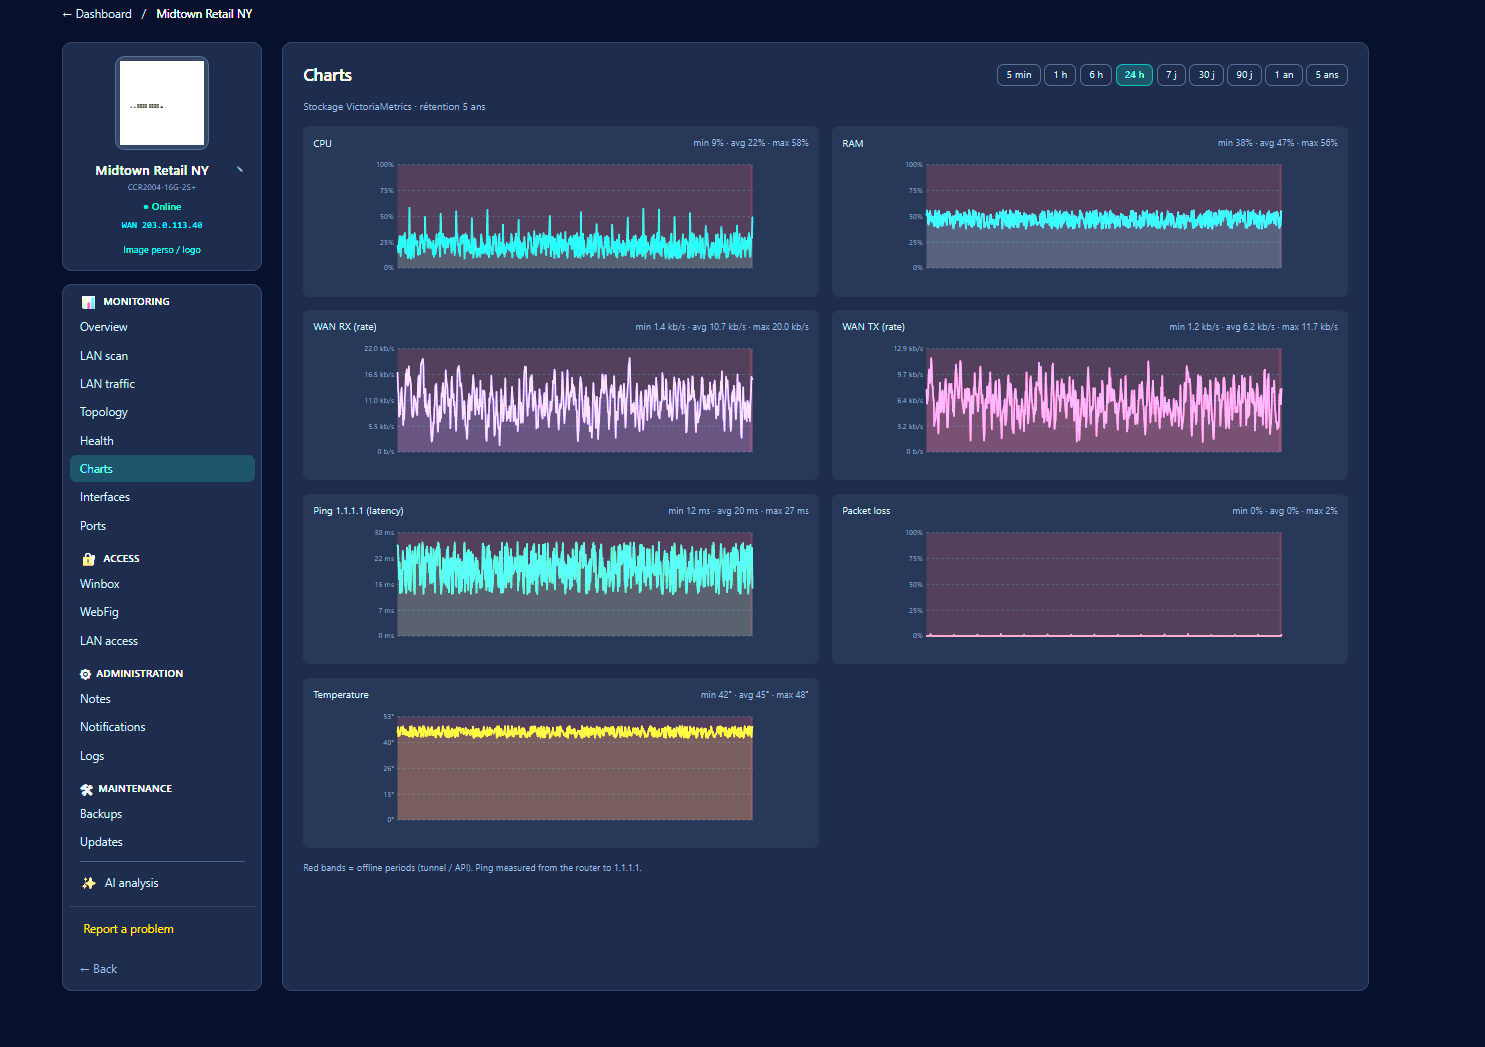Click the Back link in the sidebar

pos(99,969)
